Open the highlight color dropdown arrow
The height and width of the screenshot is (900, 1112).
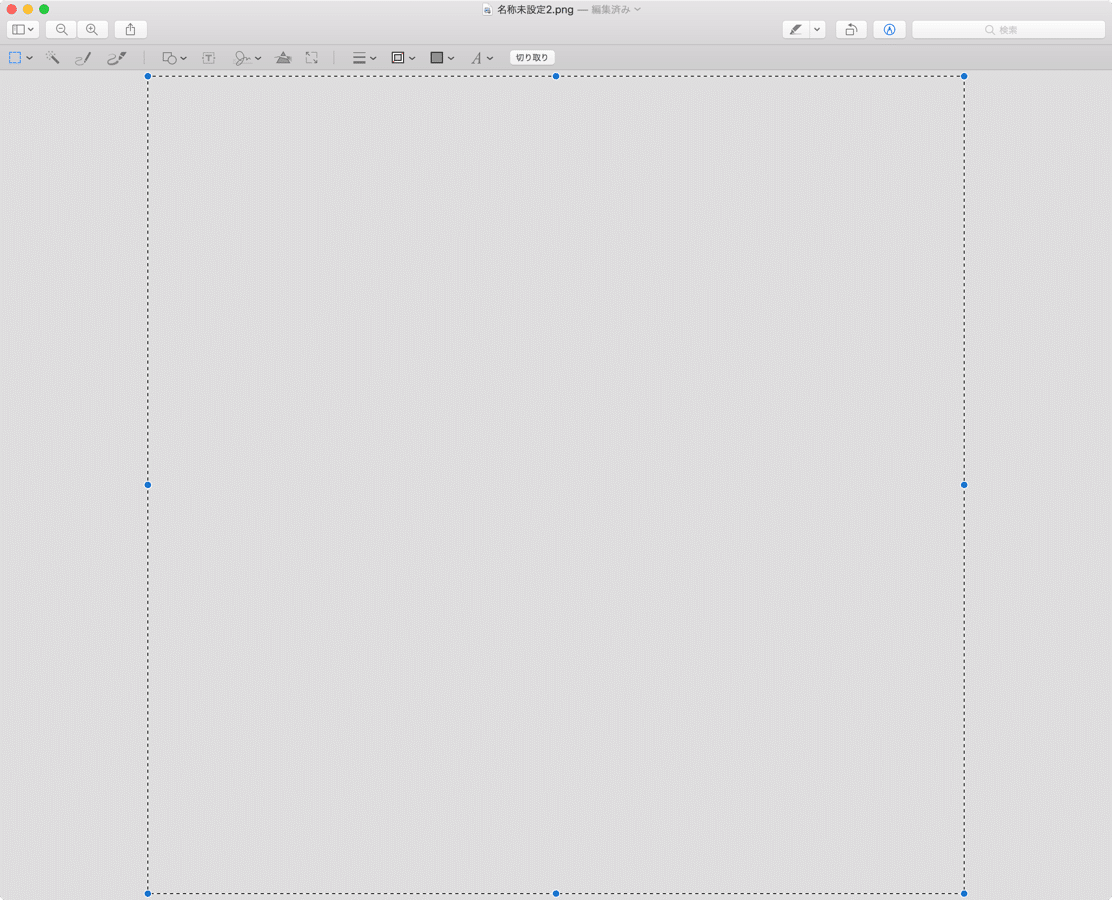tap(817, 29)
